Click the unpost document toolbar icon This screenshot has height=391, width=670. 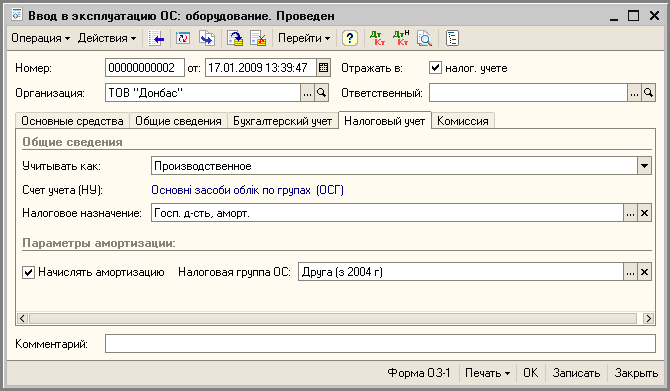[258, 38]
